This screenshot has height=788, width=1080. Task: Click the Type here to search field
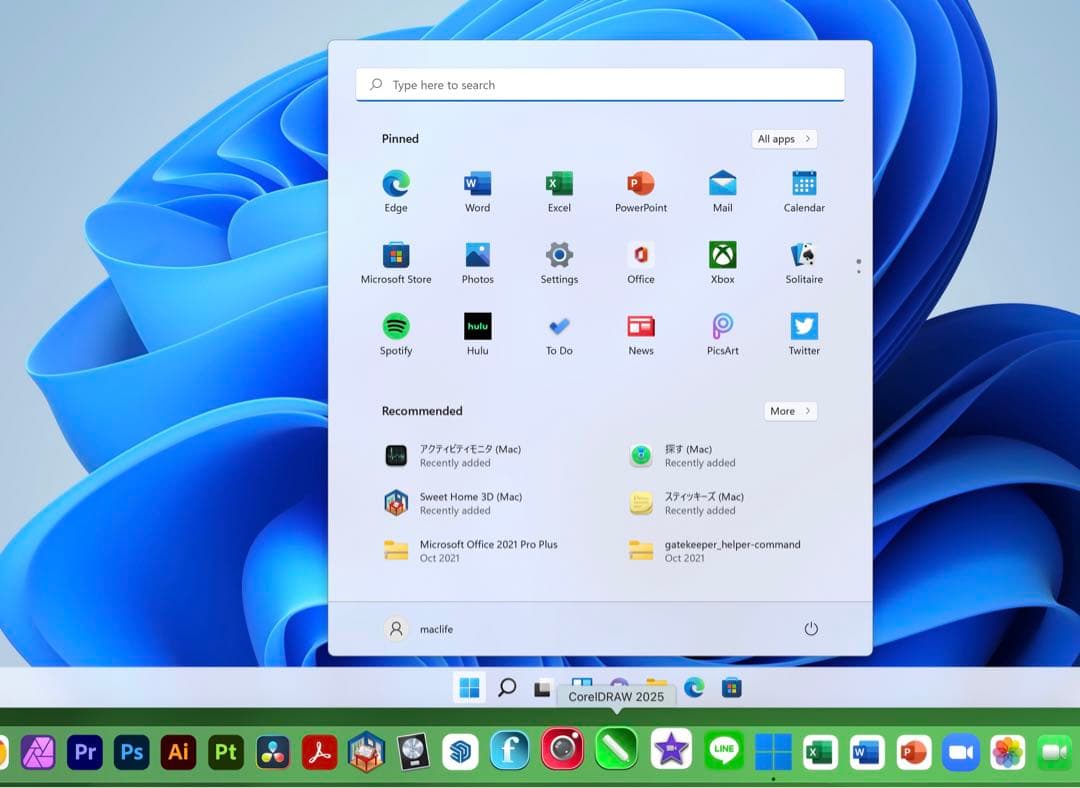(x=600, y=85)
